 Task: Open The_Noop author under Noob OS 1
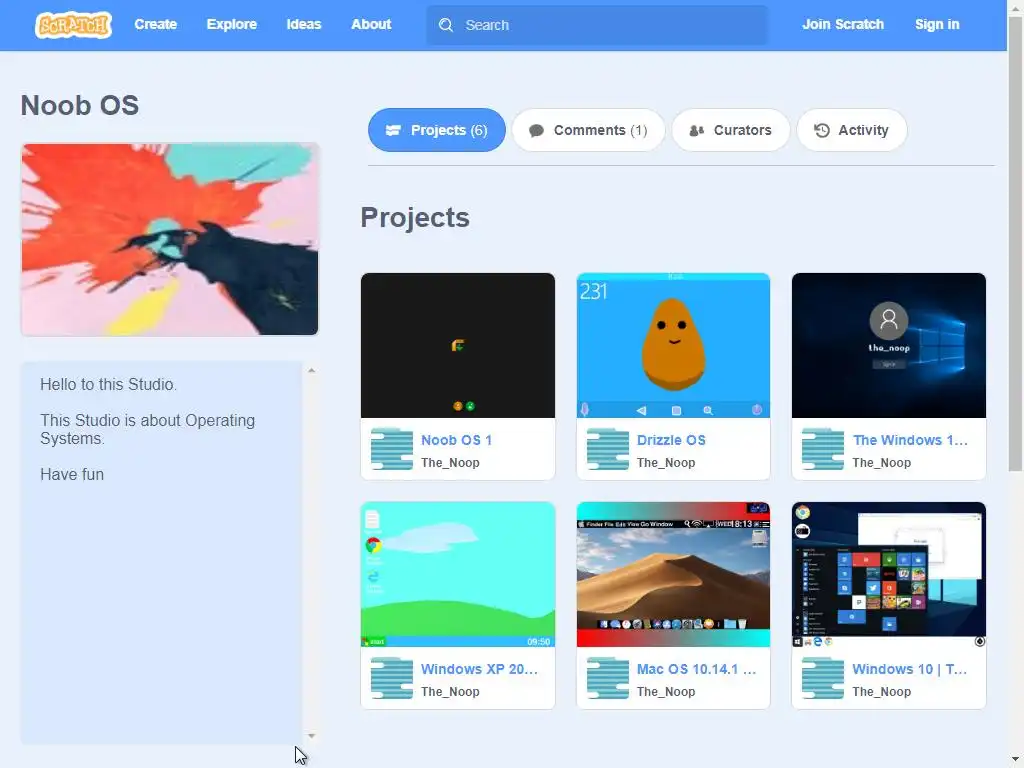(450, 462)
